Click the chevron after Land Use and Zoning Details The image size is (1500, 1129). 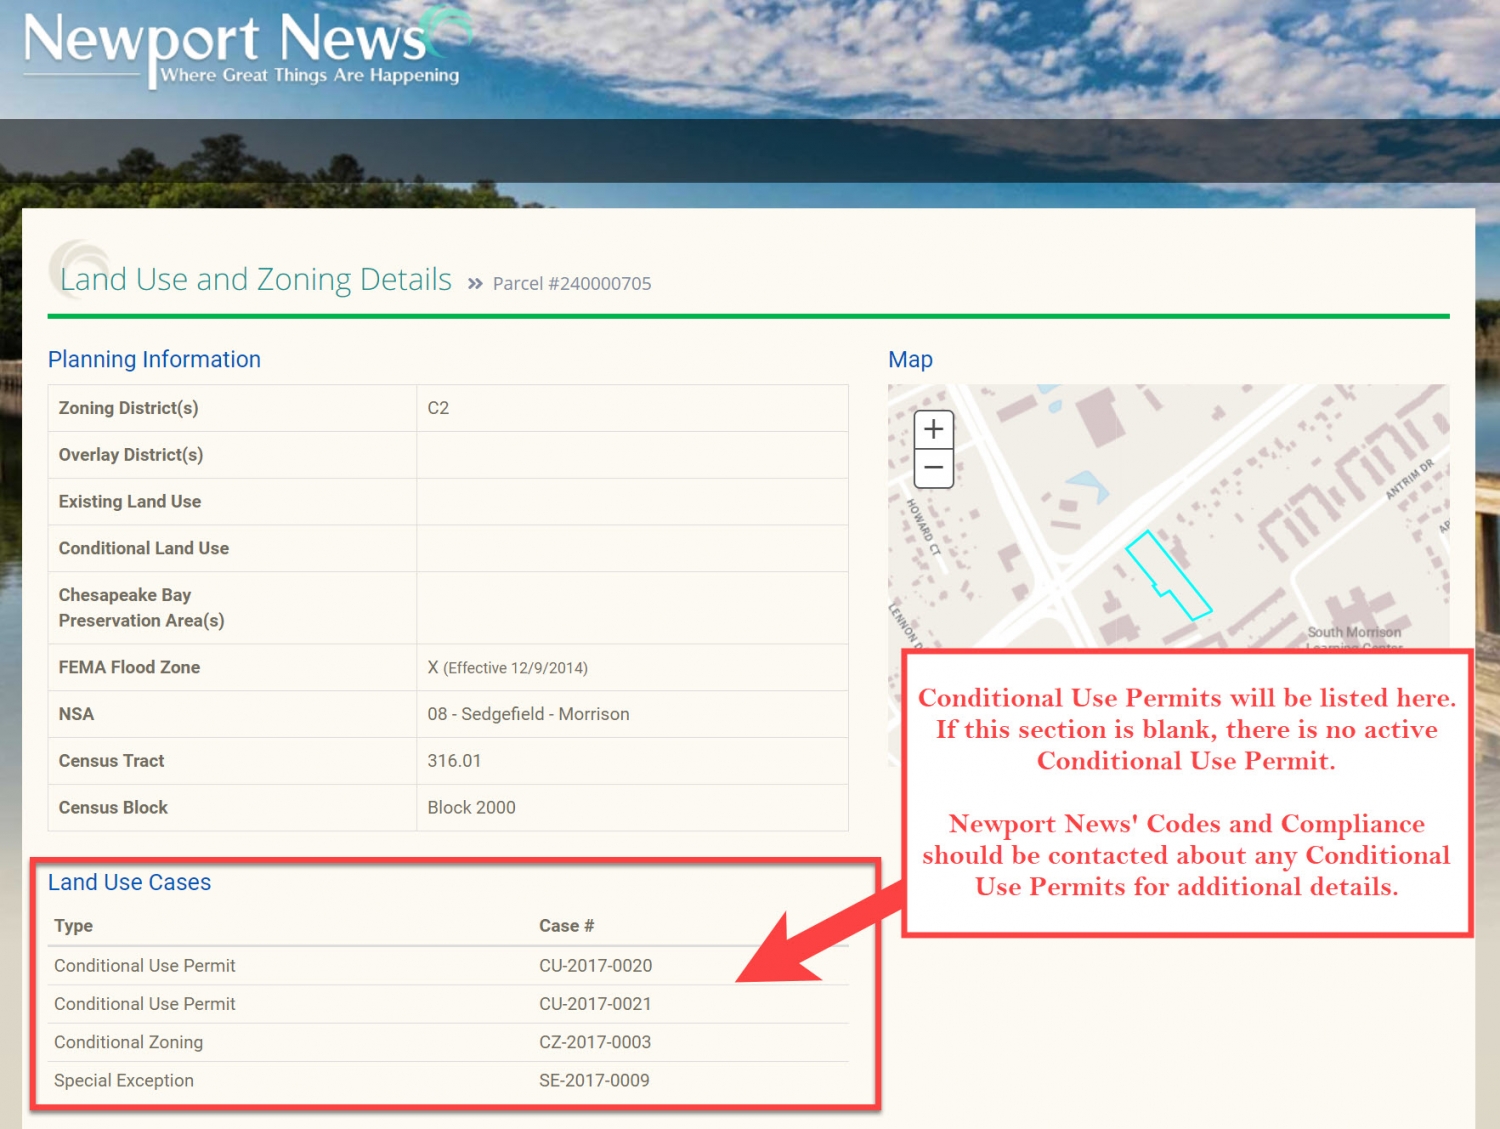476,281
